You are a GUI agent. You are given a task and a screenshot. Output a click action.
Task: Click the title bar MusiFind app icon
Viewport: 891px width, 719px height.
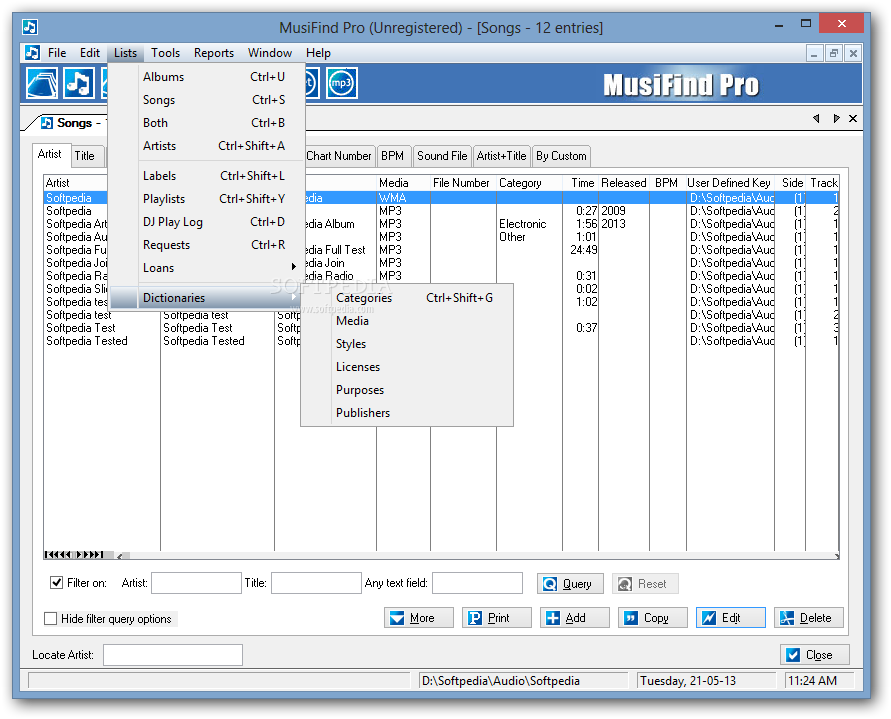tap(30, 27)
